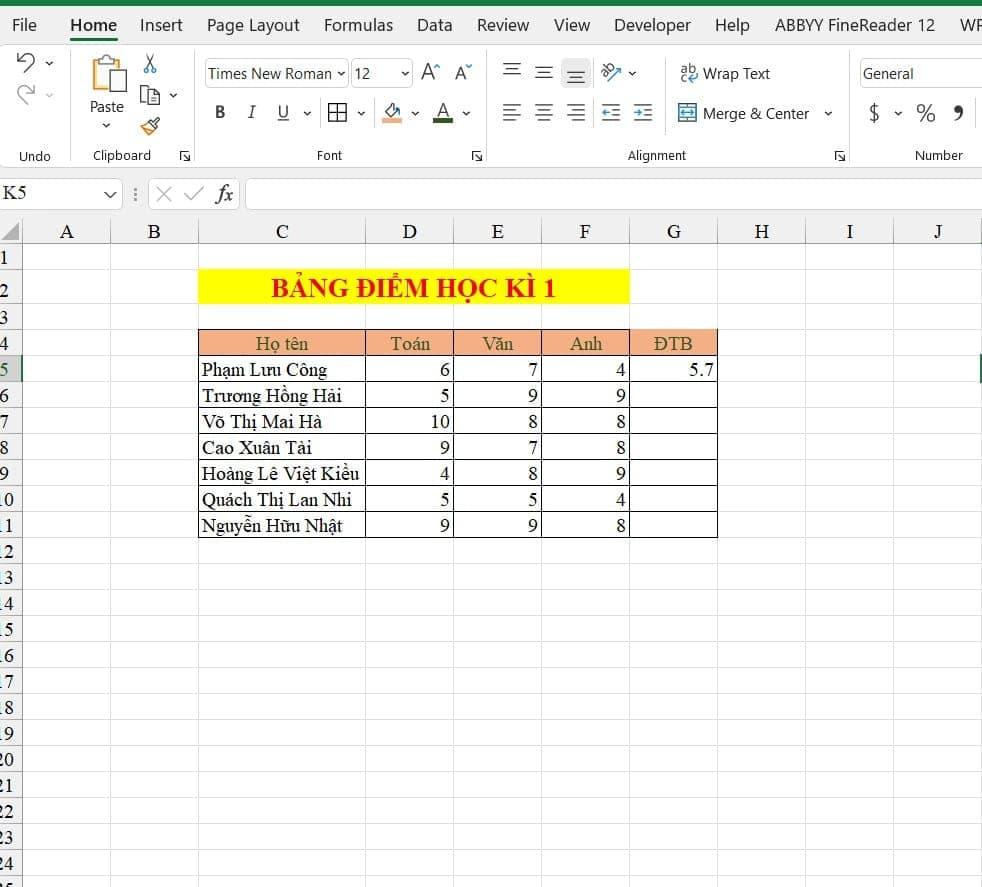Switch to the Insert tab
982x887 pixels.
click(x=161, y=25)
